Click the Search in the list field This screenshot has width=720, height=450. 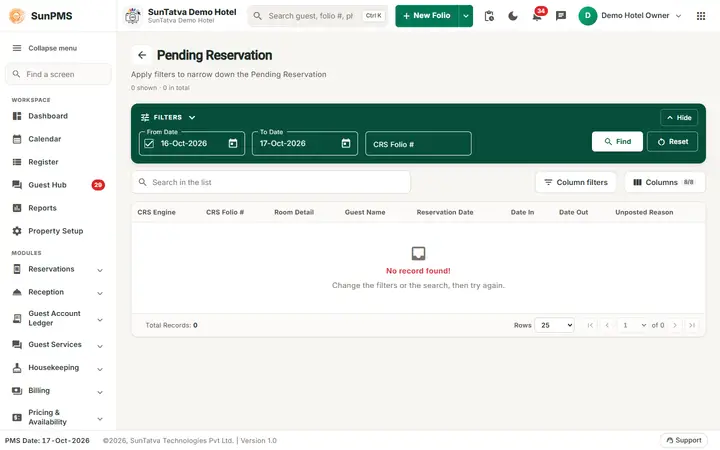pyautogui.click(x=271, y=182)
